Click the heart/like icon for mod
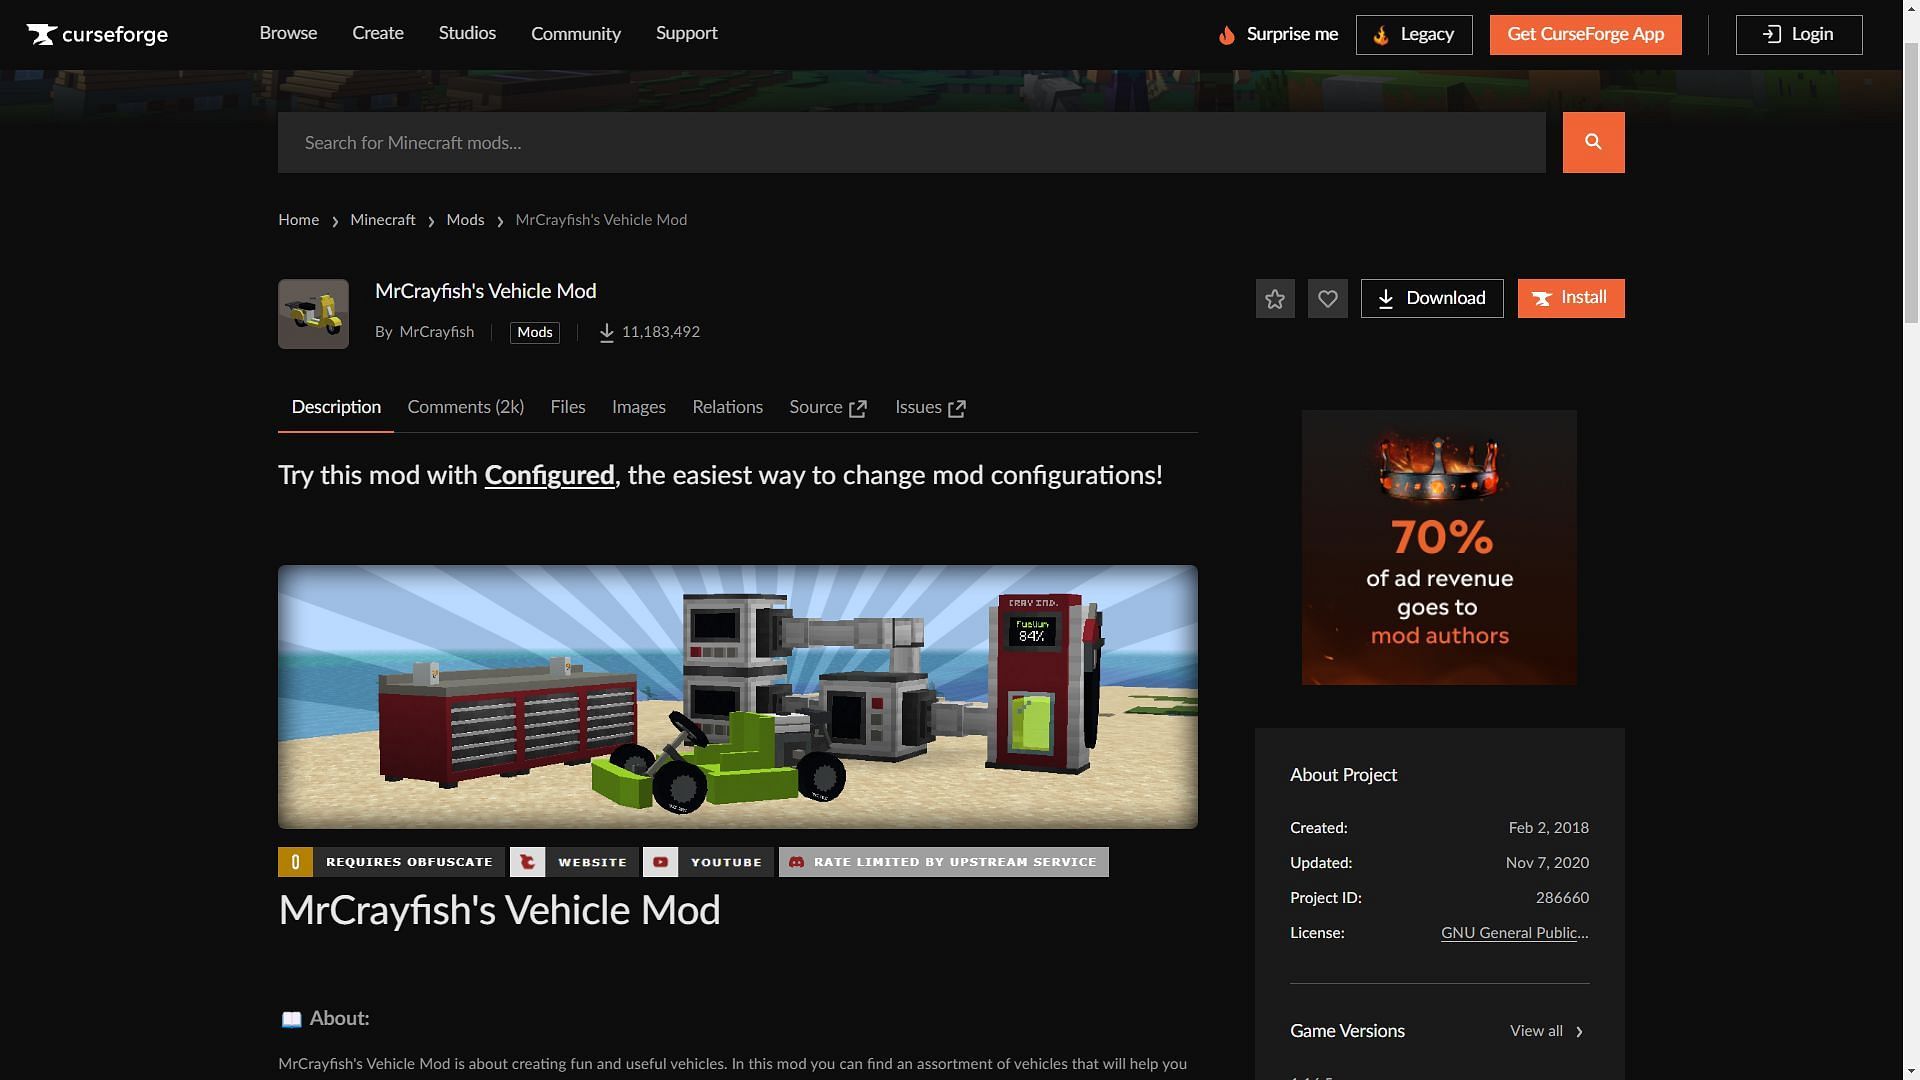 click(x=1328, y=298)
